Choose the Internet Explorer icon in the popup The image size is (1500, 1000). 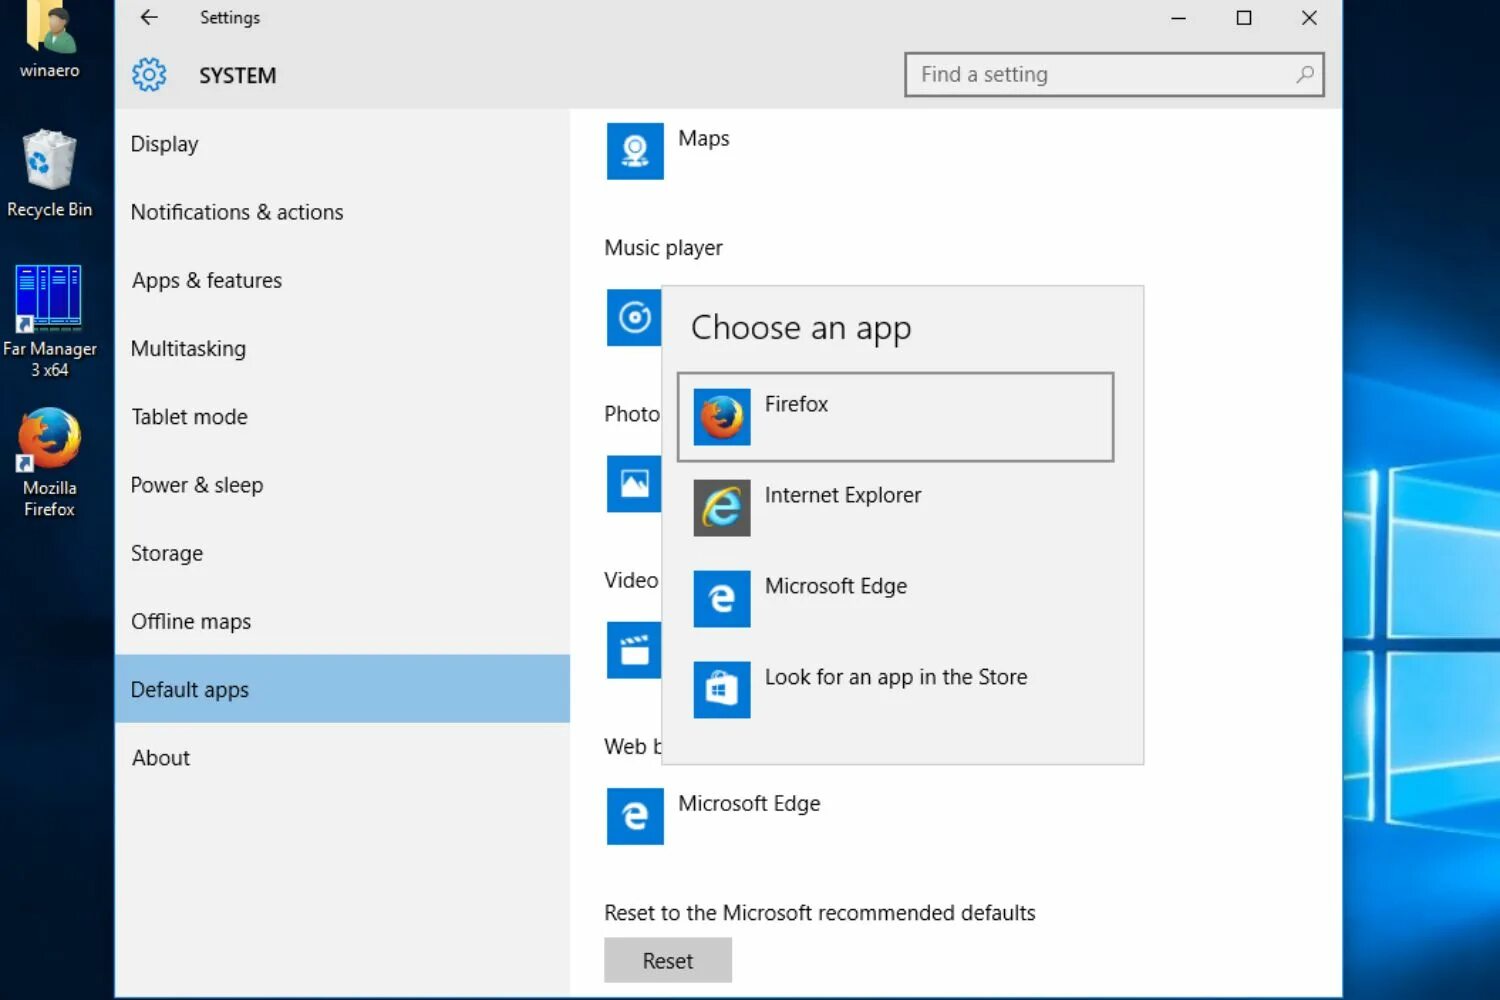(722, 507)
